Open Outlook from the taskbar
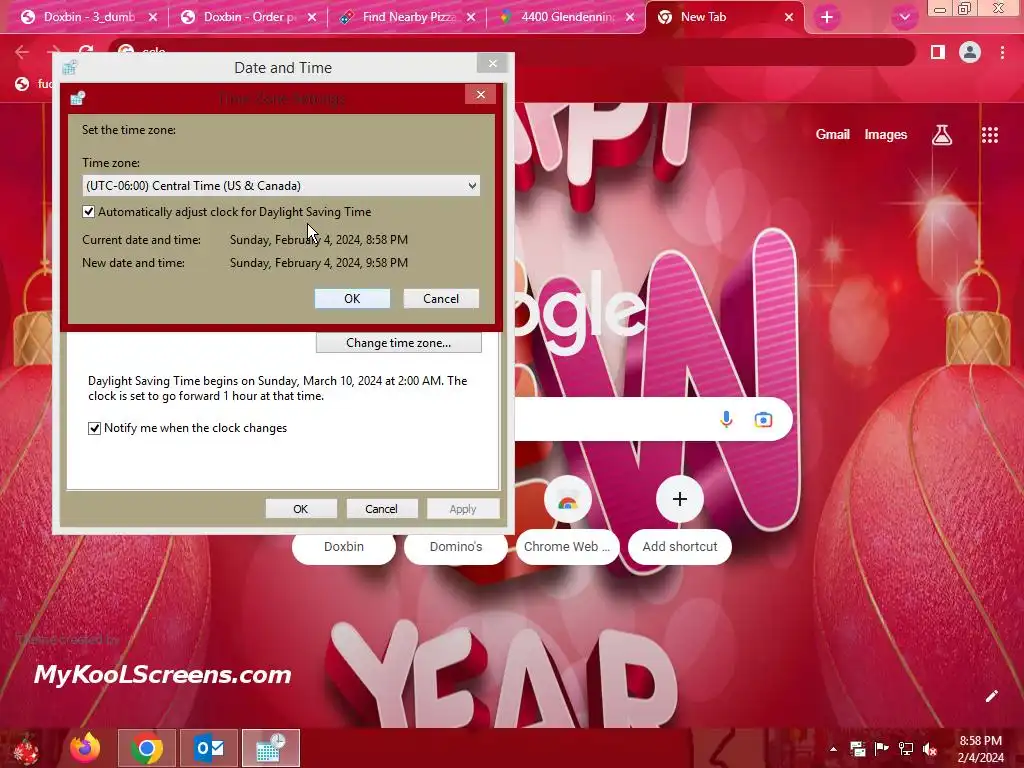1024x768 pixels. 209,748
